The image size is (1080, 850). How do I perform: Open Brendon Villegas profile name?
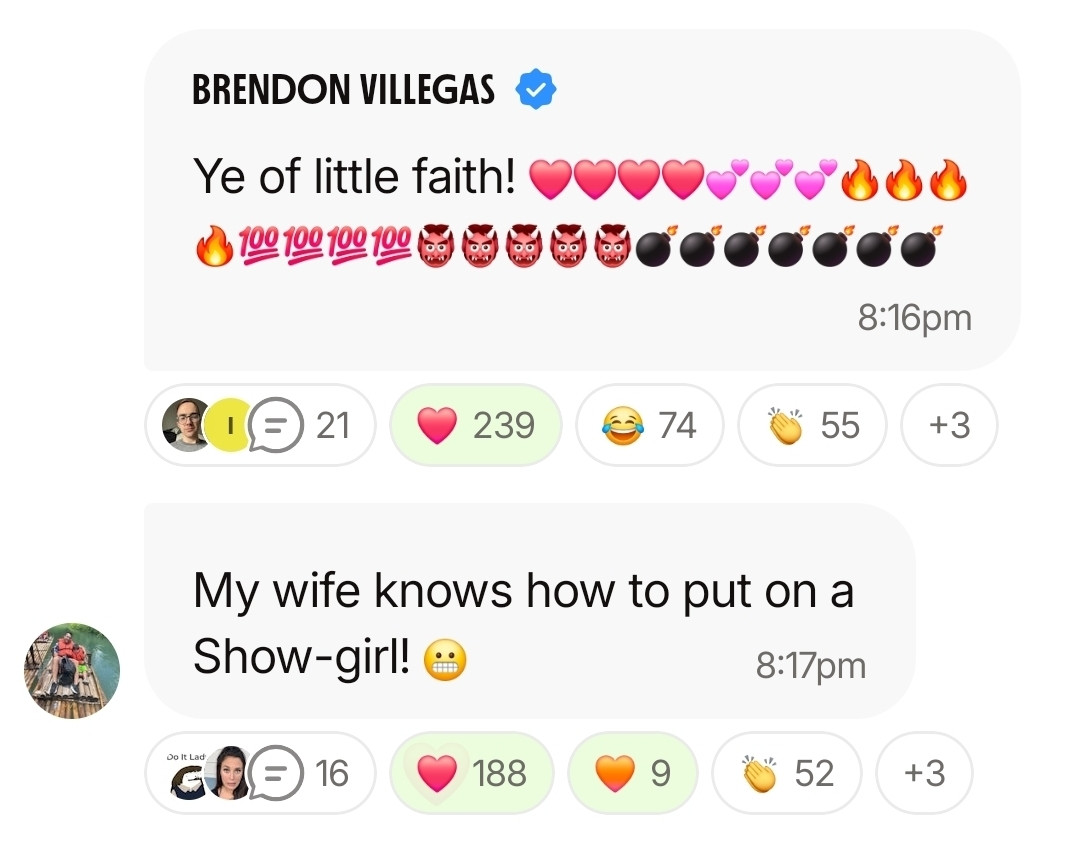click(343, 90)
